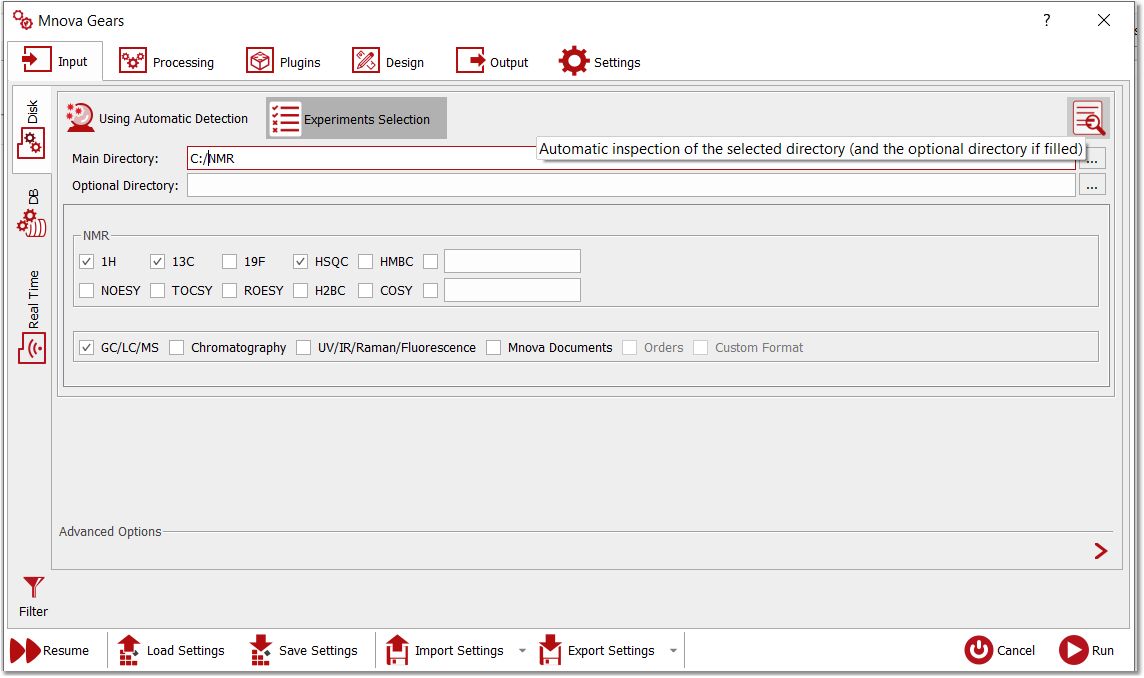Image resolution: width=1144 pixels, height=678 pixels.
Task: Open the Input tab
Action: tap(55, 61)
